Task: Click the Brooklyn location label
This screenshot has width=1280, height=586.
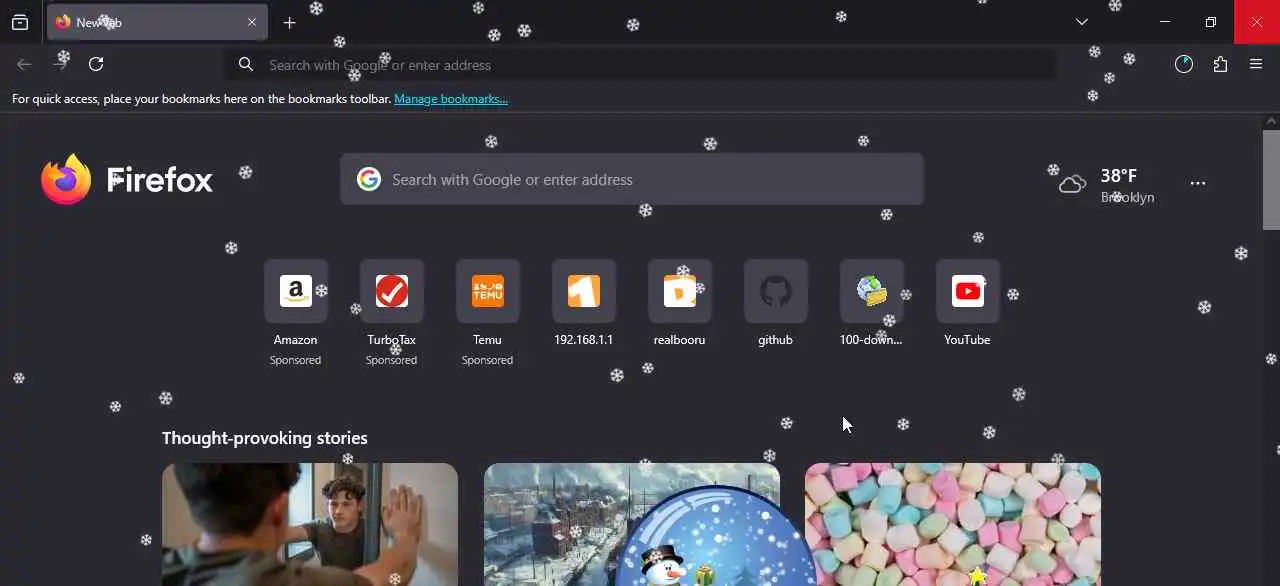Action: pyautogui.click(x=1128, y=197)
